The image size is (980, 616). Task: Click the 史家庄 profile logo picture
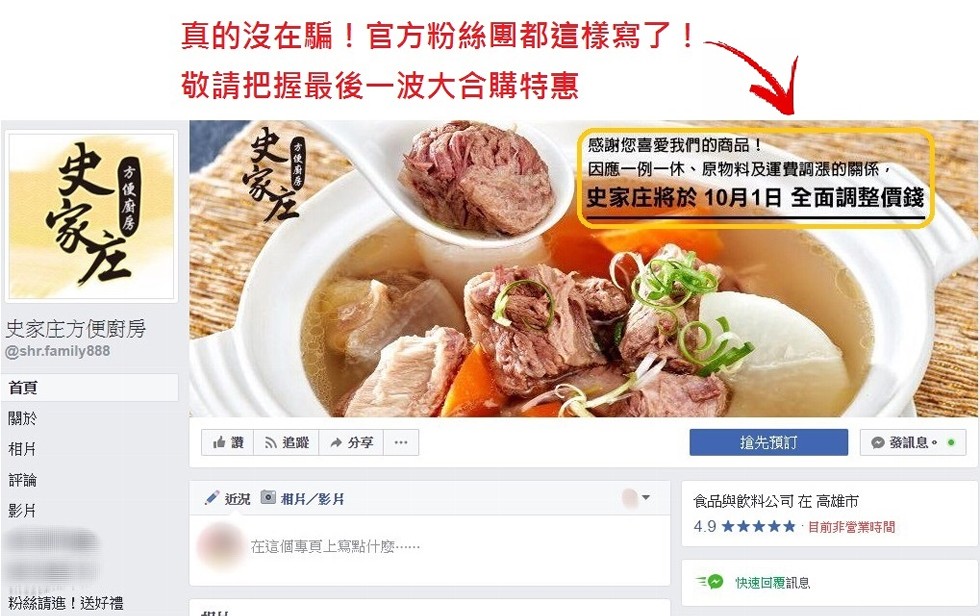(91, 216)
